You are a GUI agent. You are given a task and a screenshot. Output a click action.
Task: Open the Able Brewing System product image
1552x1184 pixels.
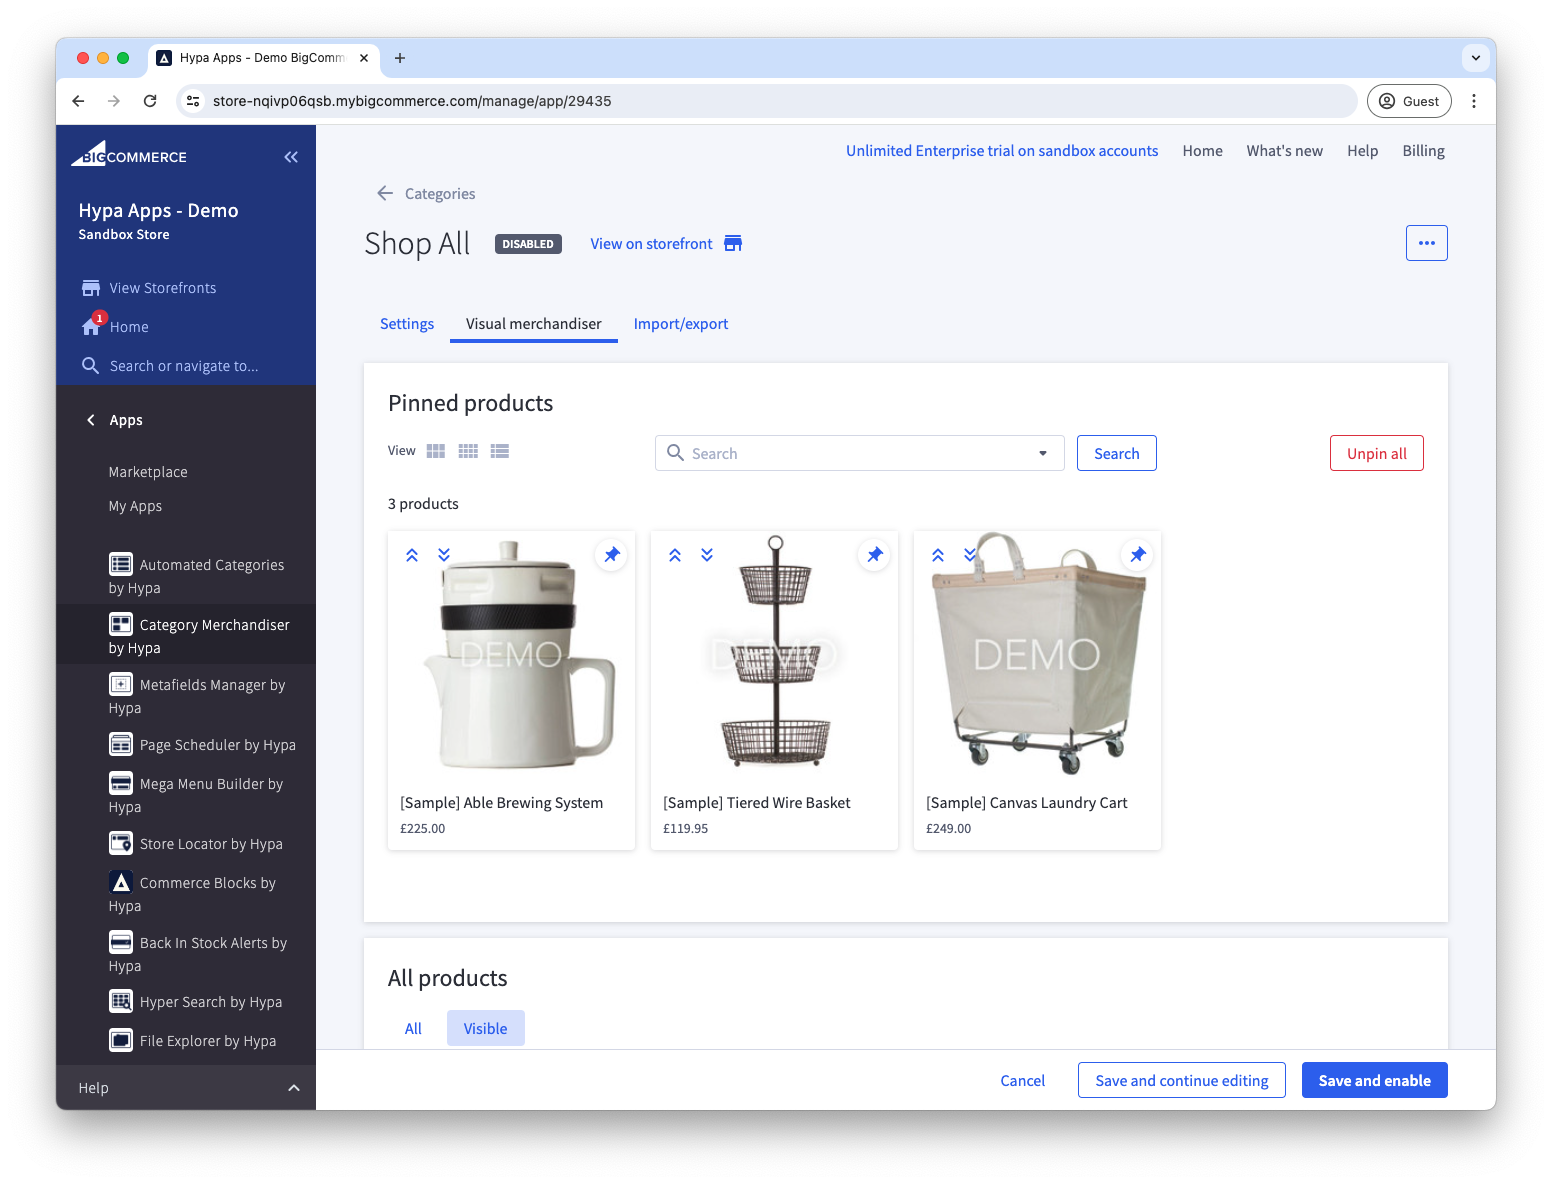point(511,655)
